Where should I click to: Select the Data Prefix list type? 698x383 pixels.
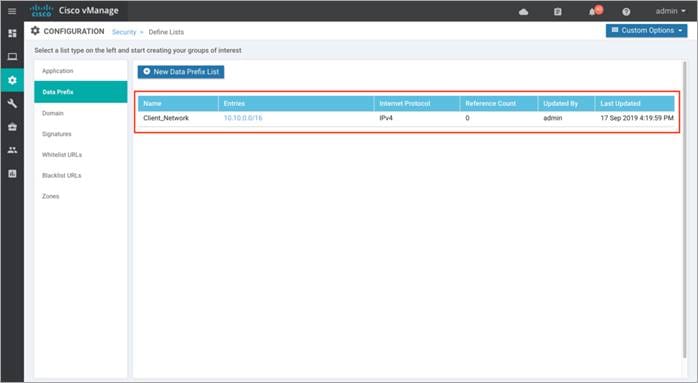pyautogui.click(x=81, y=92)
